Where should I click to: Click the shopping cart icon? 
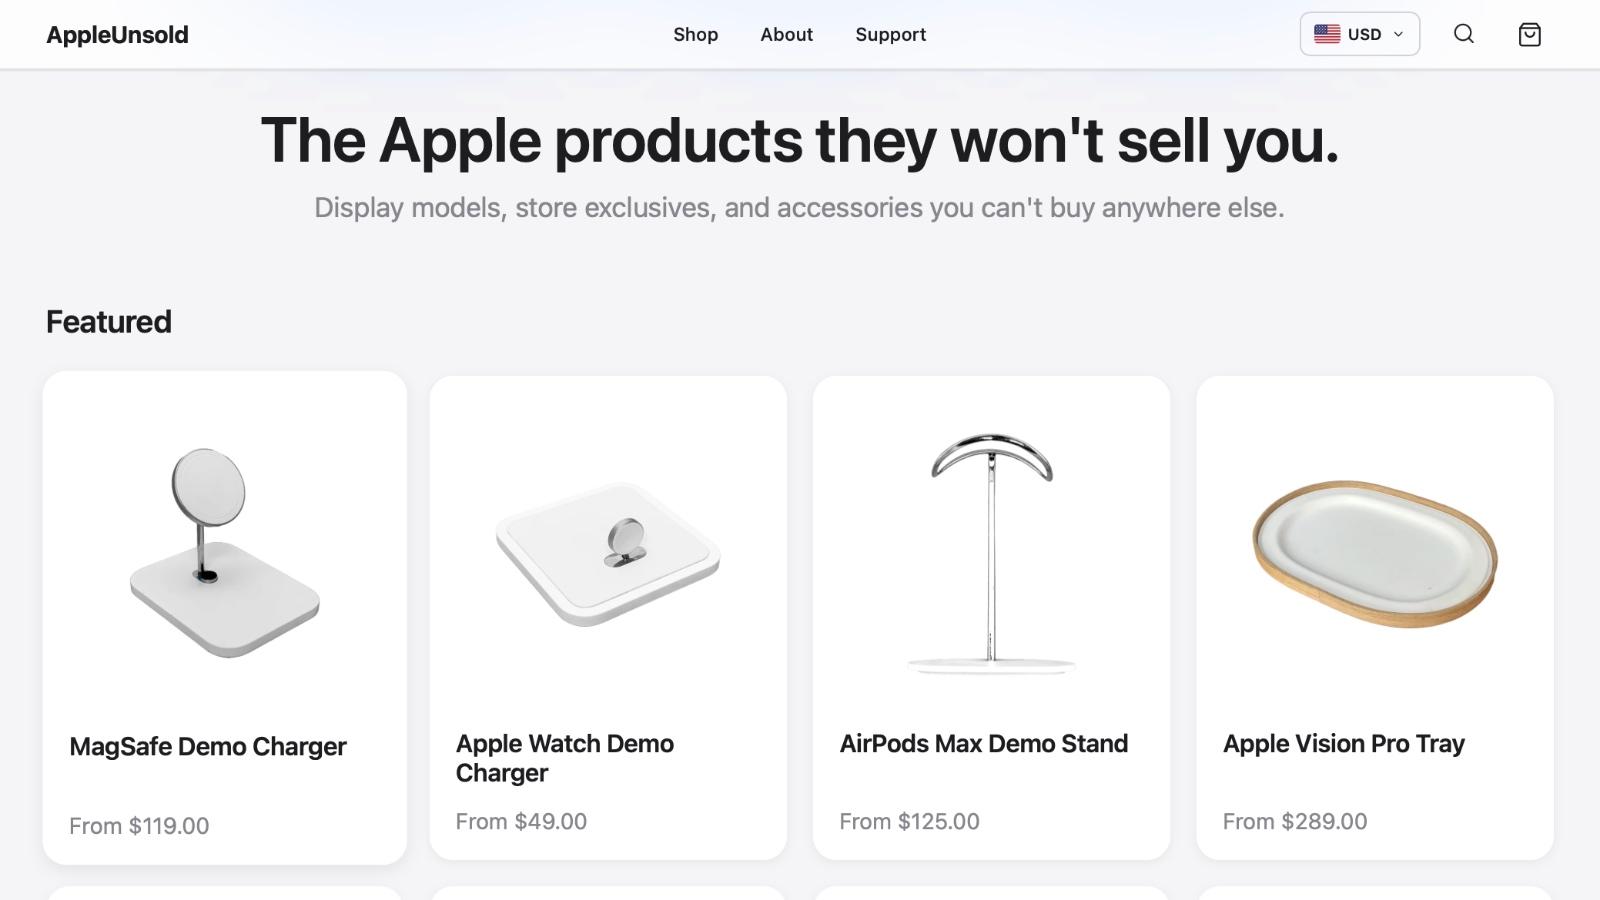1529,34
